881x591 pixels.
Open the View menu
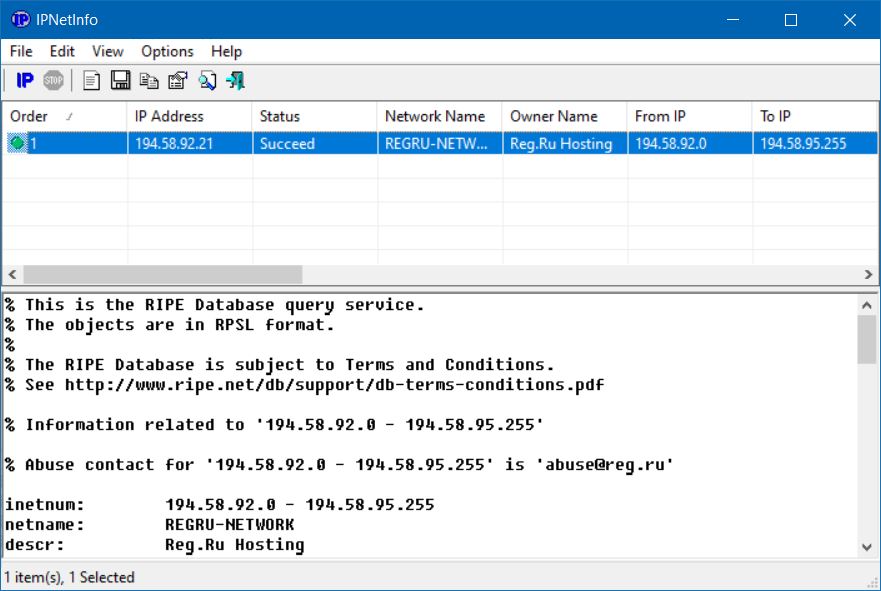click(108, 52)
